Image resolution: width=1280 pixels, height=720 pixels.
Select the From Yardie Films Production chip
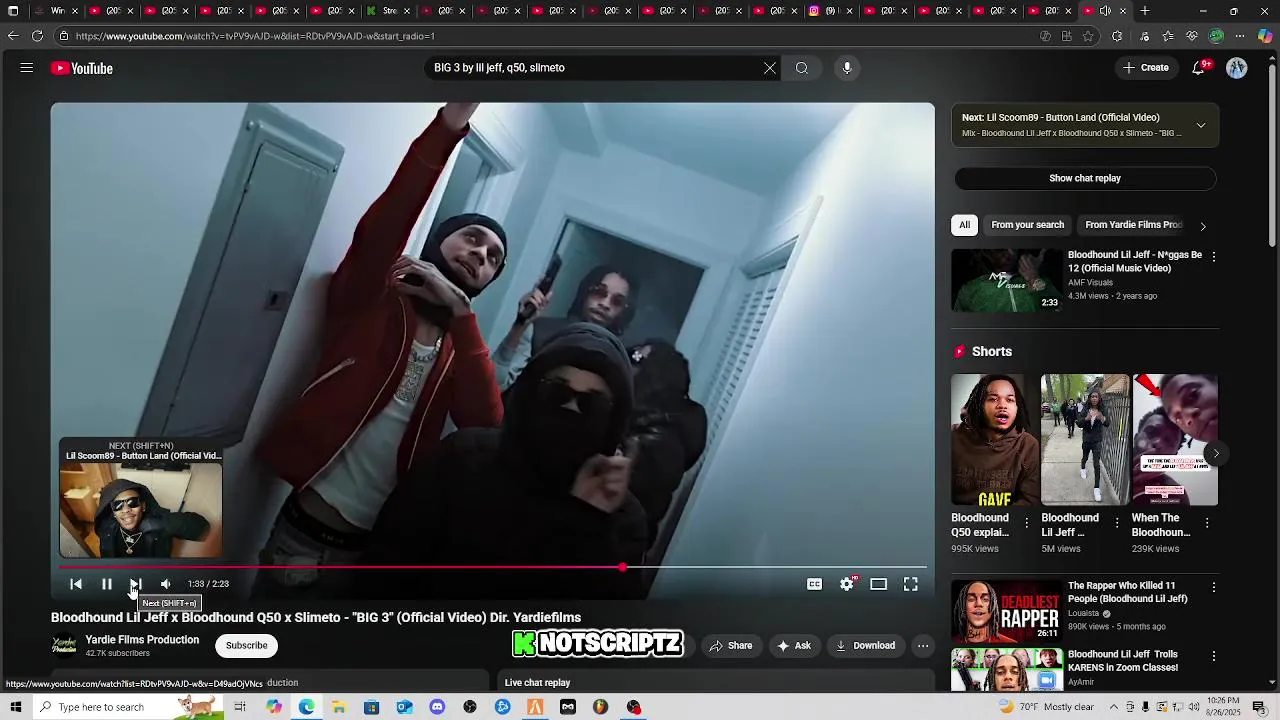tap(1134, 225)
